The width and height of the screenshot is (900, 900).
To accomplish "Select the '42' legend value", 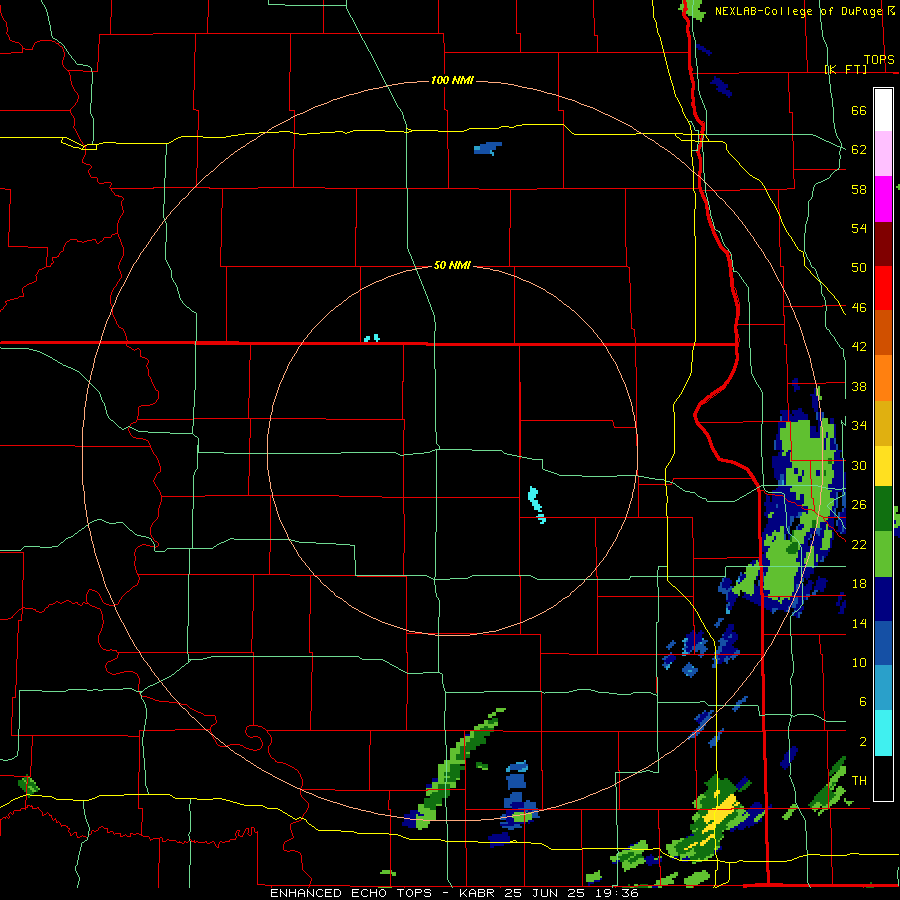I will coord(859,347).
